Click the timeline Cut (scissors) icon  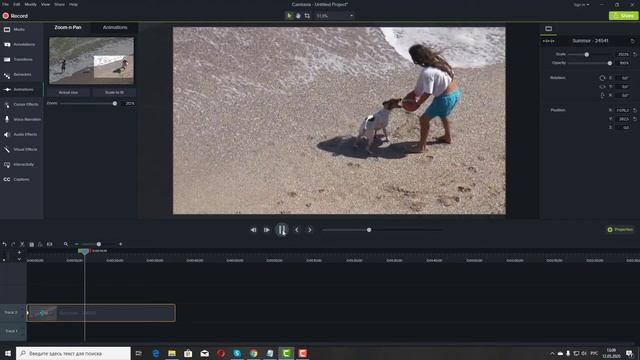[22, 244]
